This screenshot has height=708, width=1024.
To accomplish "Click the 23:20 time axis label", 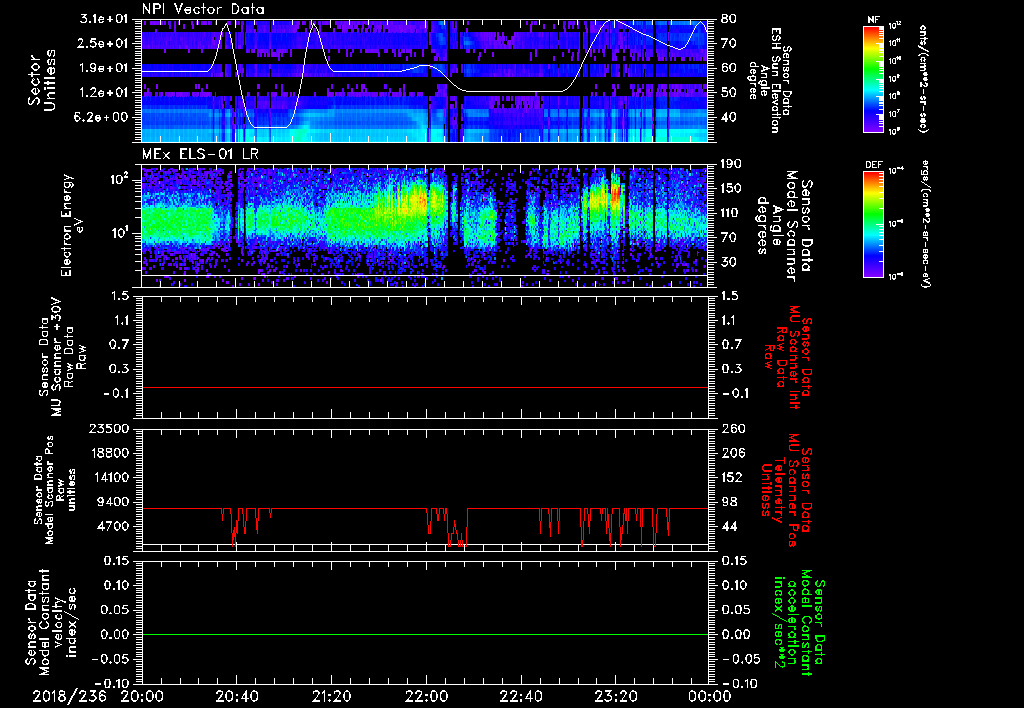I will point(615,696).
